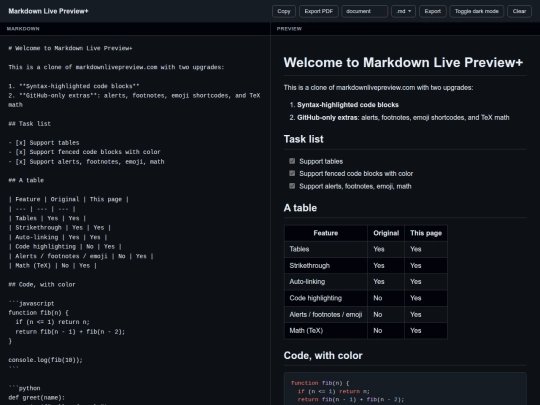Click 'console.log(fib(10));' line in editor
The width and height of the screenshot is (540, 405).
coord(45,360)
